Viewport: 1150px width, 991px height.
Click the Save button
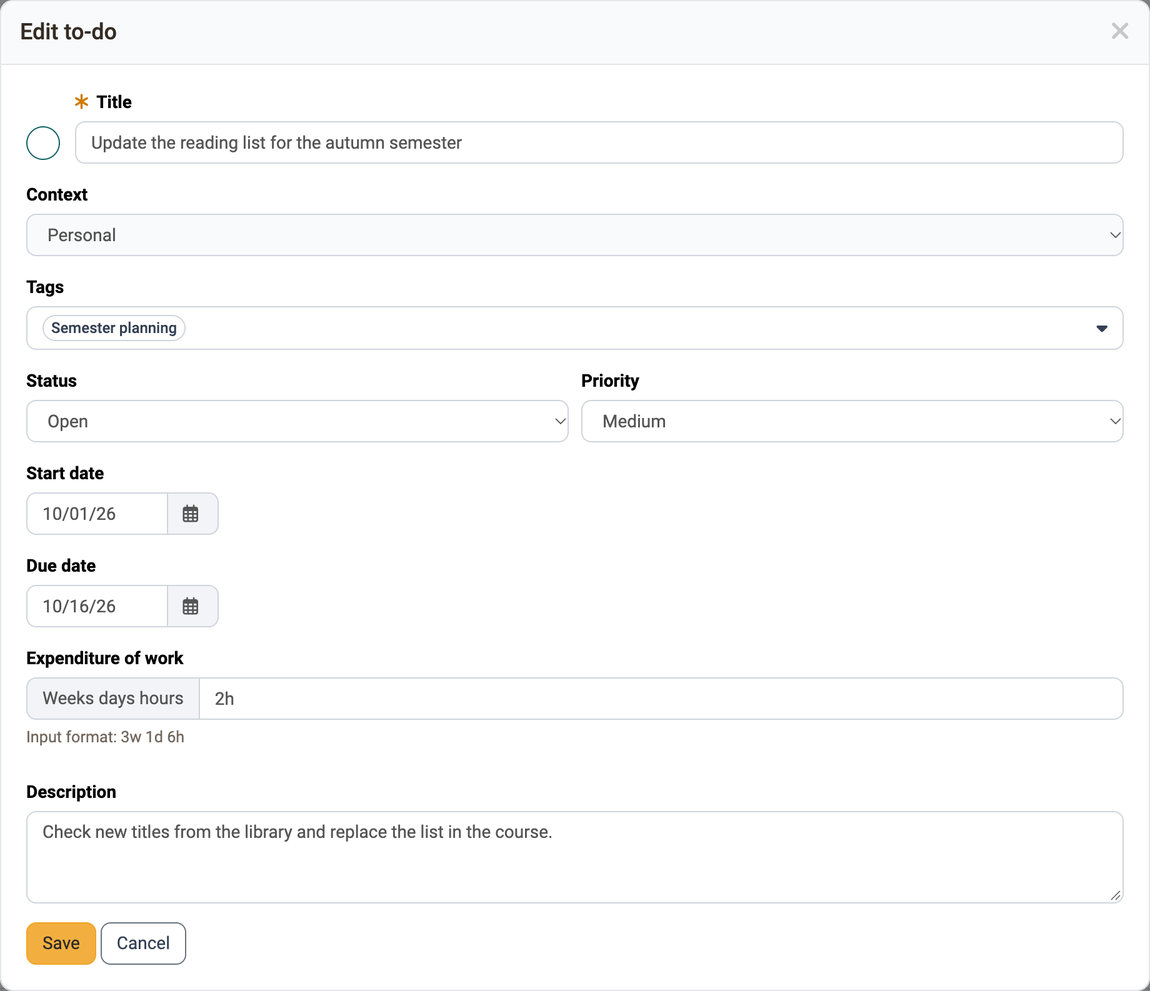[x=61, y=943]
